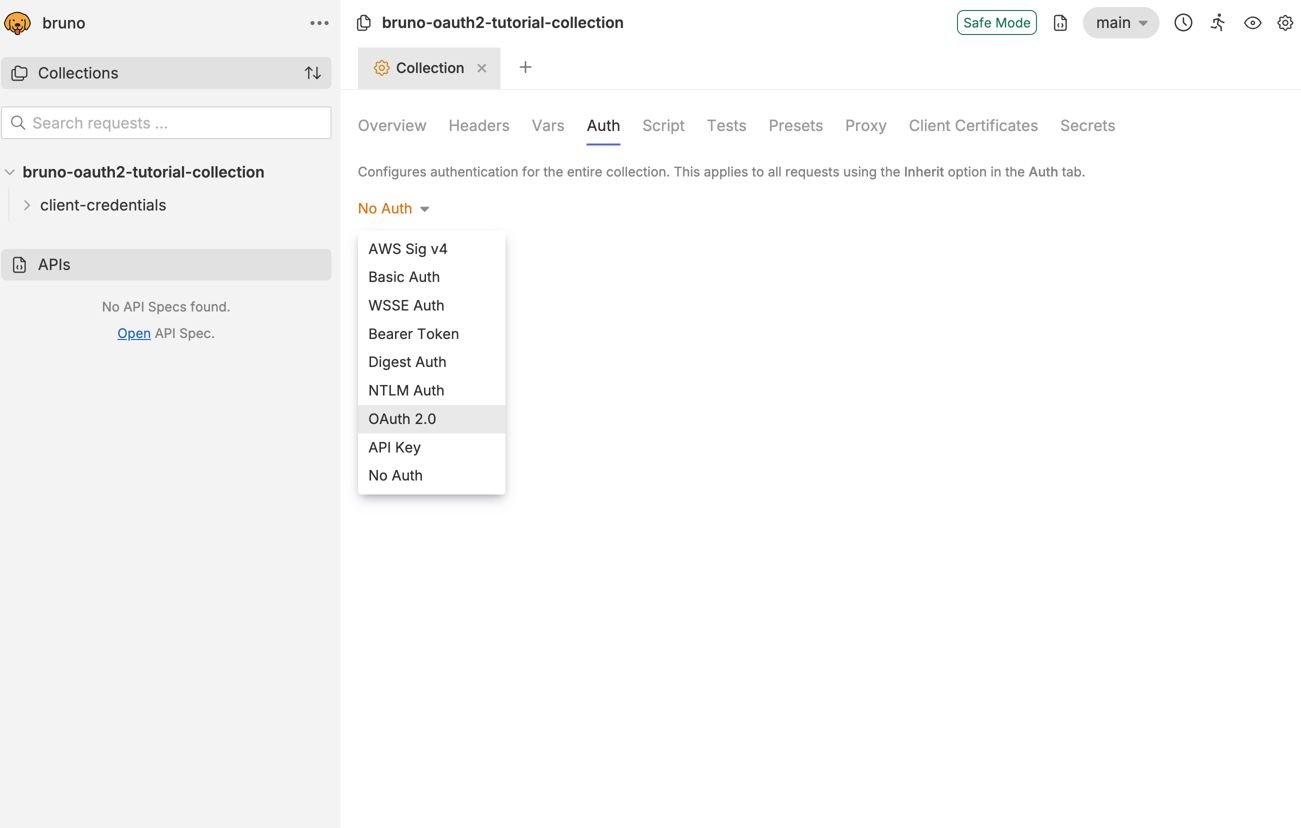Collapse the bruno-oauth2-tutorial-collection tree
The image size is (1301, 828).
click(10, 171)
